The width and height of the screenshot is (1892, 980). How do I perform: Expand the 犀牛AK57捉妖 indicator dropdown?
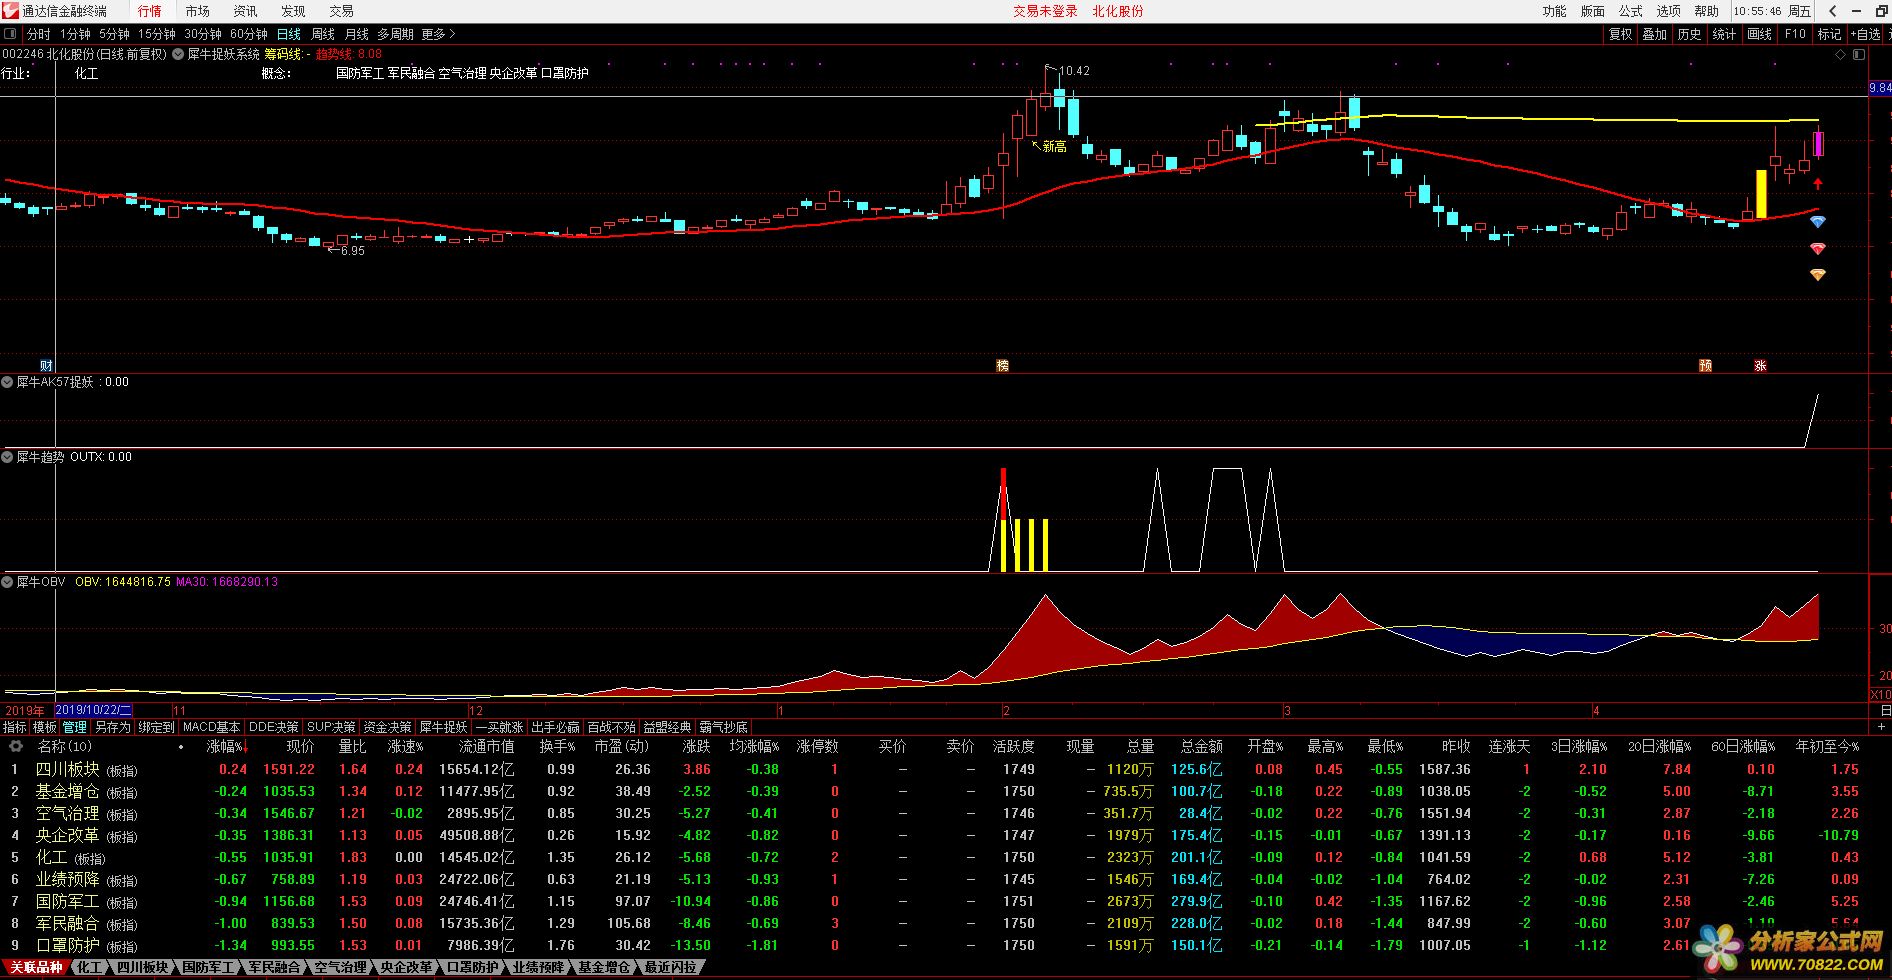pyautogui.click(x=8, y=382)
